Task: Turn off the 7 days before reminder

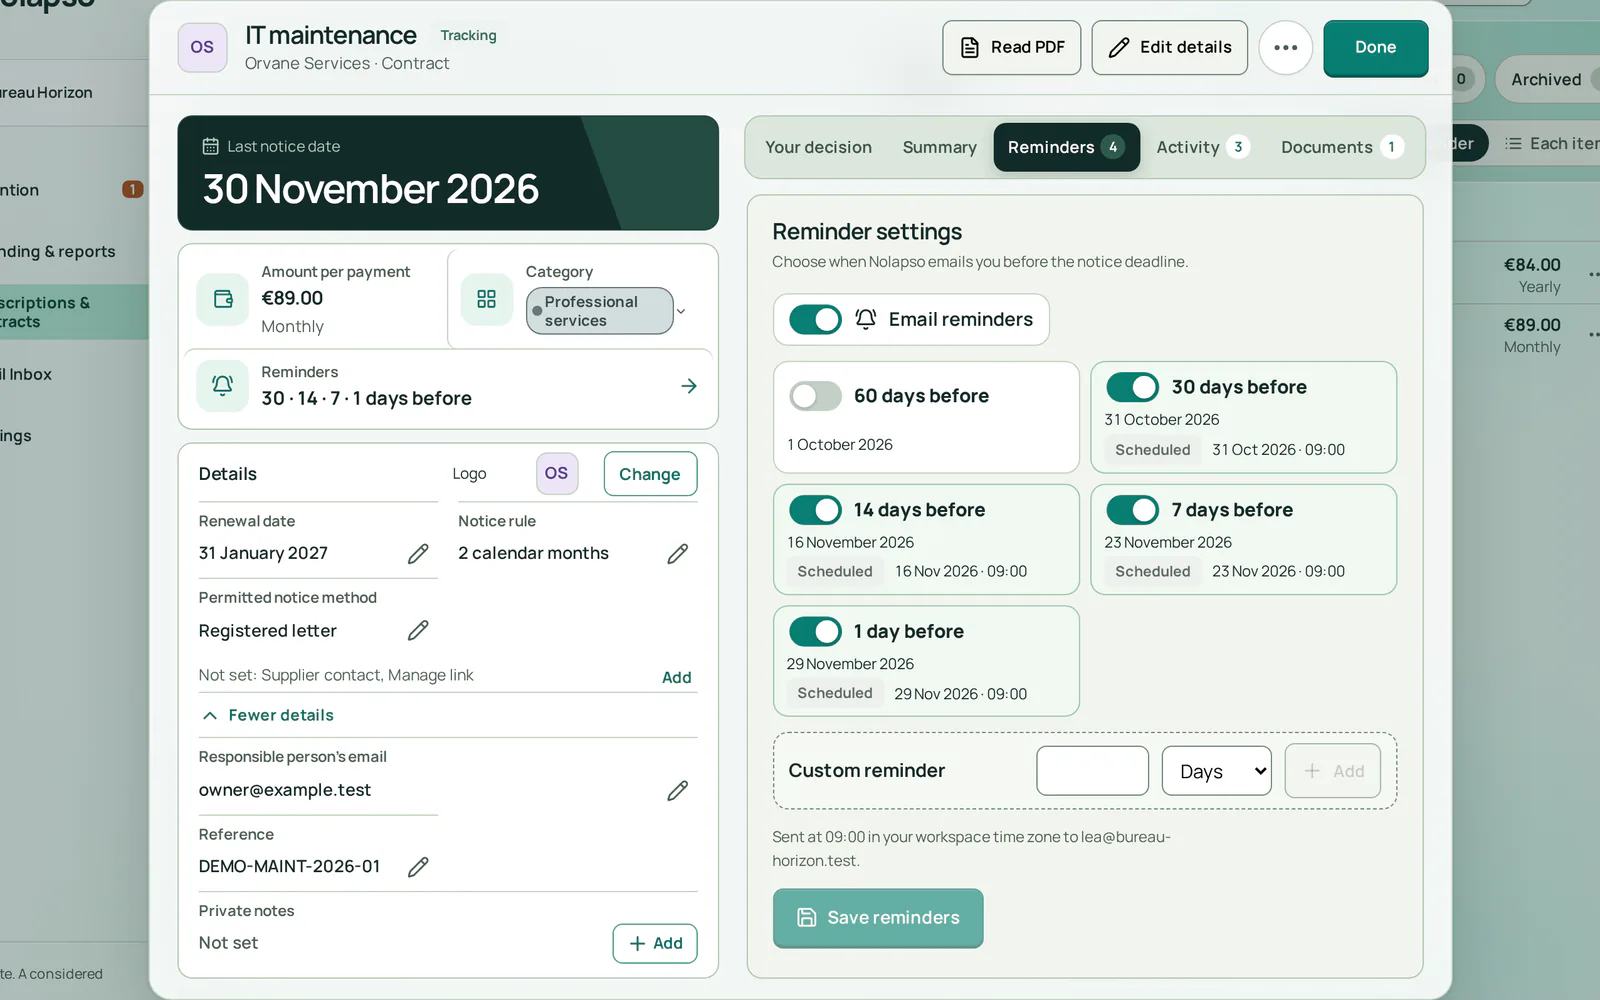Action: pyautogui.click(x=1133, y=510)
